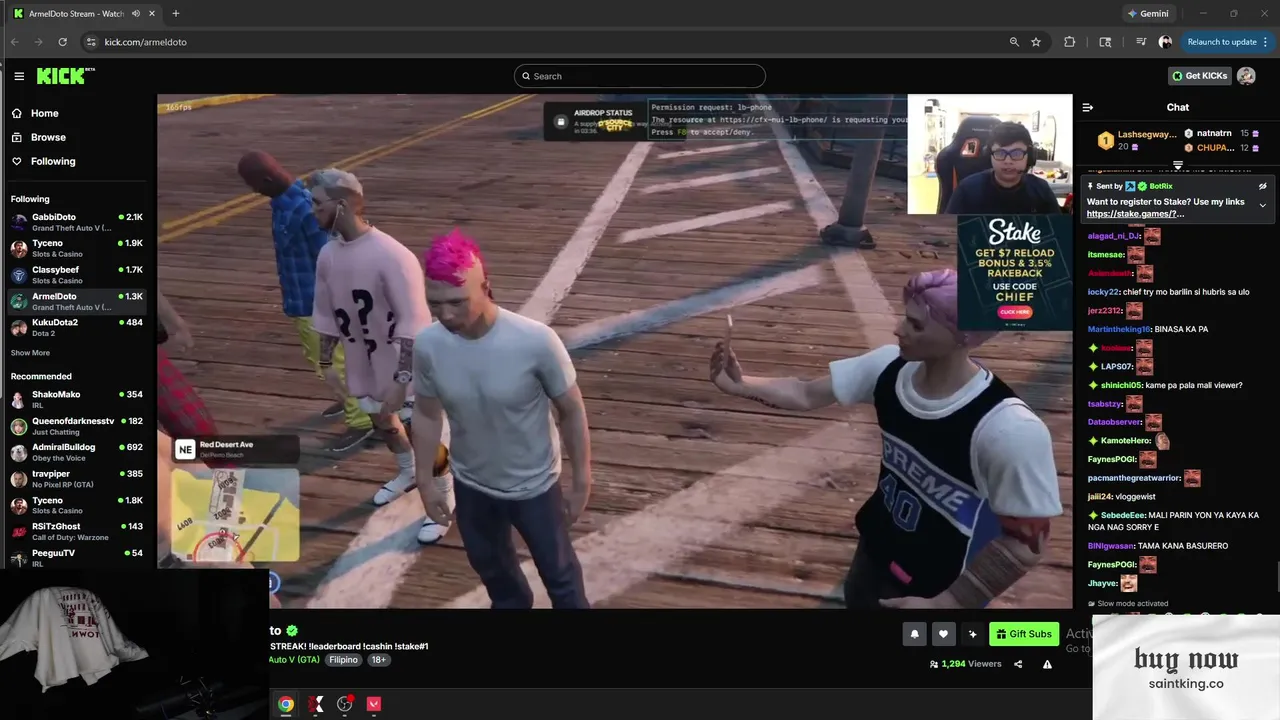
Task: Click the Filipino language tag
Action: point(343,660)
